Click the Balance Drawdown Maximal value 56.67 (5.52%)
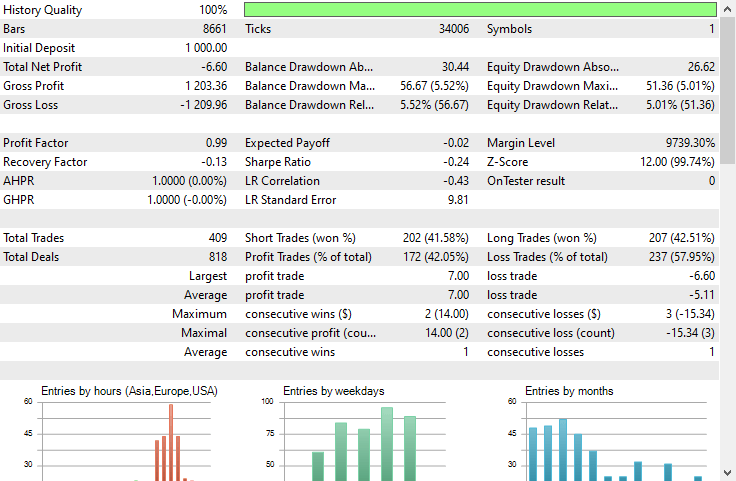 tap(434, 86)
